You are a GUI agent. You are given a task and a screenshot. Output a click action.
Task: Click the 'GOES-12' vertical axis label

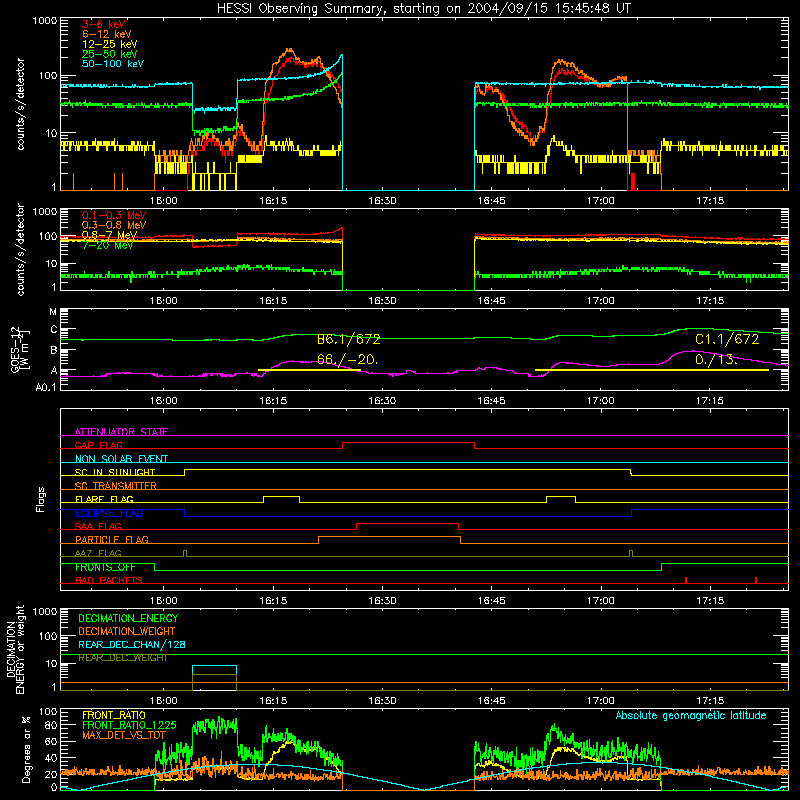coord(15,349)
